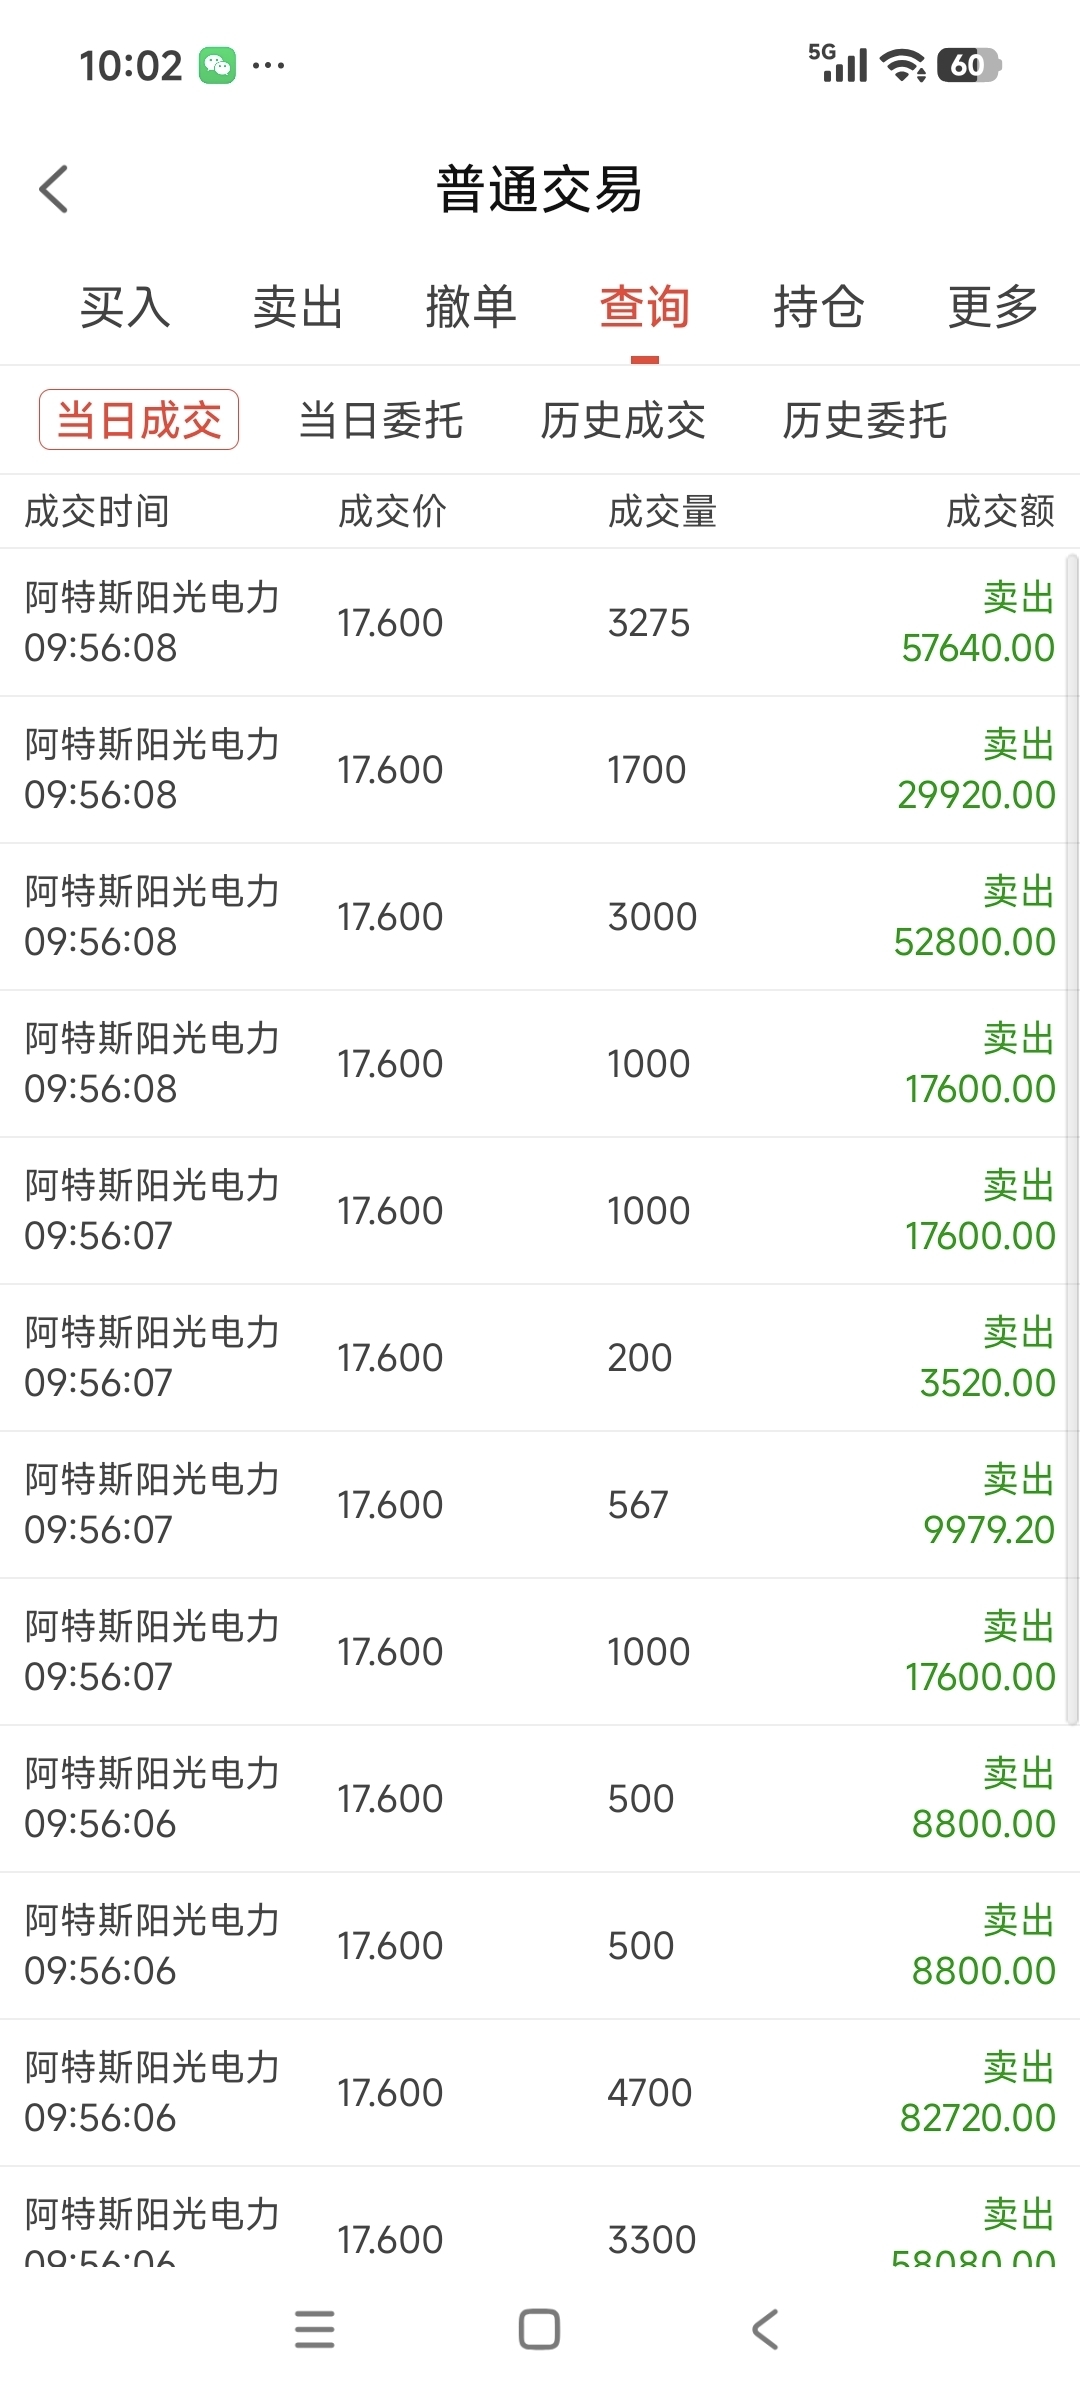Select the 当日委托 filter

point(380,420)
